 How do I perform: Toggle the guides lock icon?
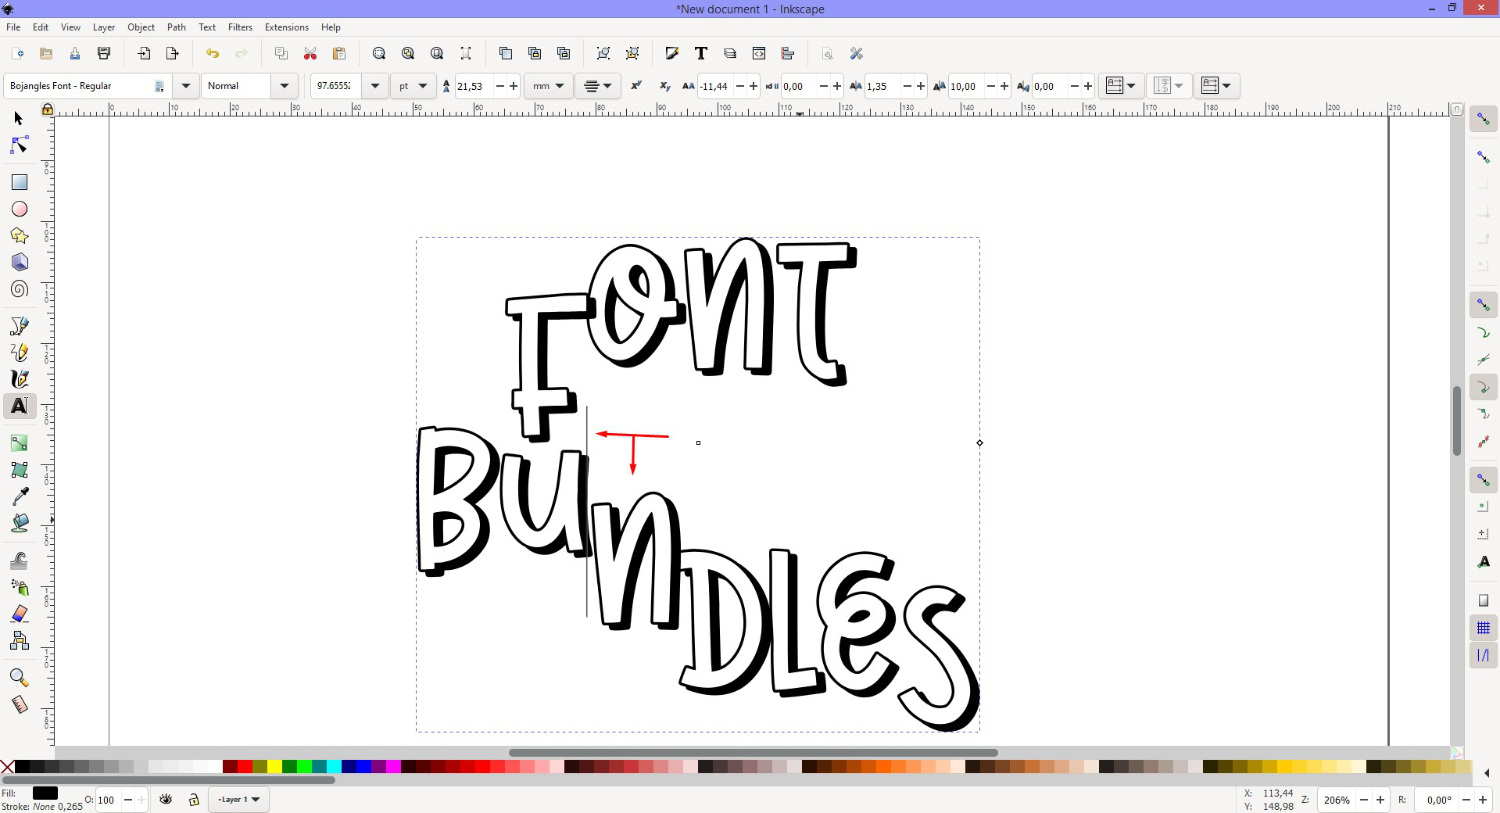tap(47, 109)
